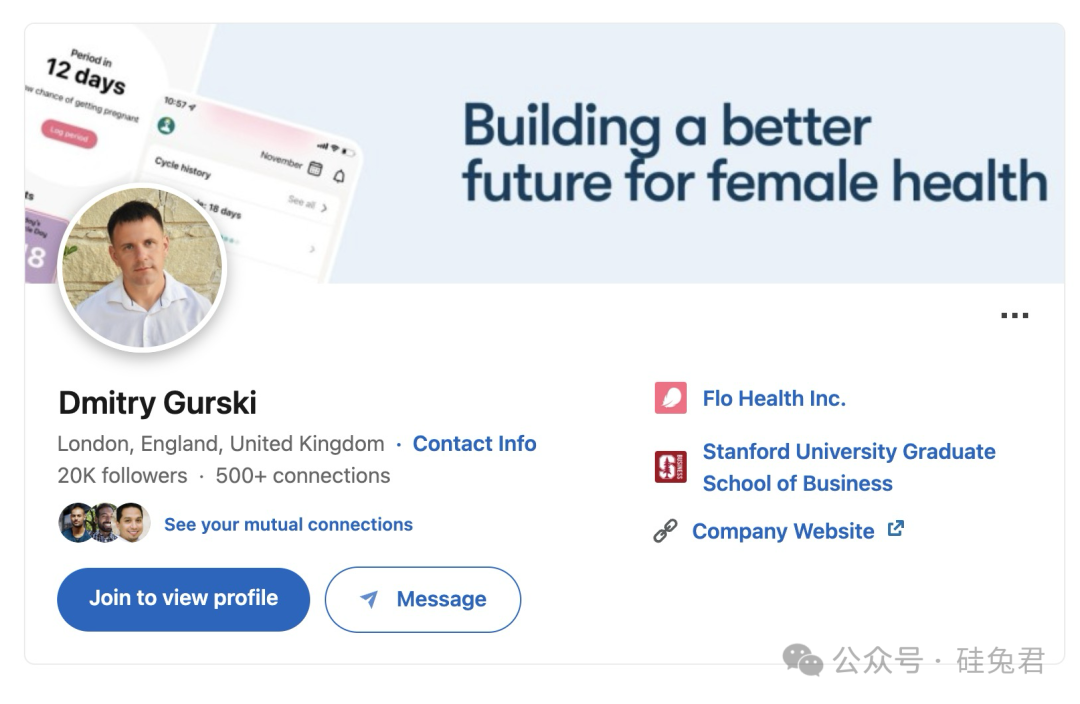Image resolution: width=1080 pixels, height=704 pixels.
Task: Click the Message button
Action: pos(423,599)
